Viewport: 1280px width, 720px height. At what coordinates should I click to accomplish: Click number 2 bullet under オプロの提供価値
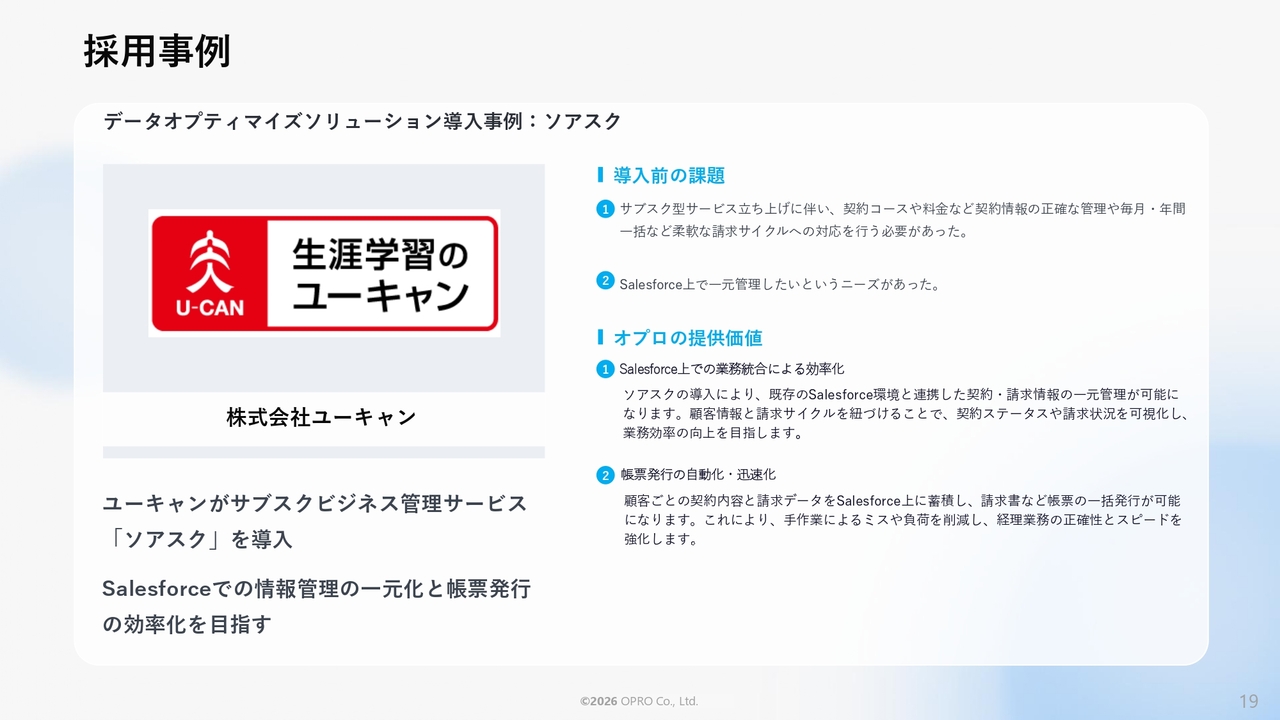(x=604, y=475)
